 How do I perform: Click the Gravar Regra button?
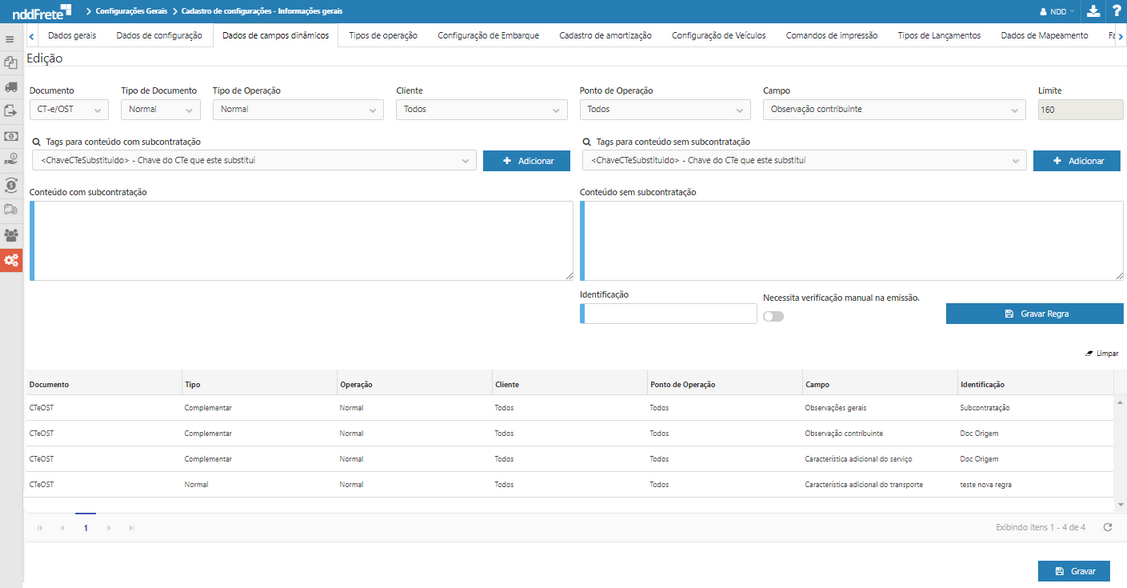click(1034, 314)
